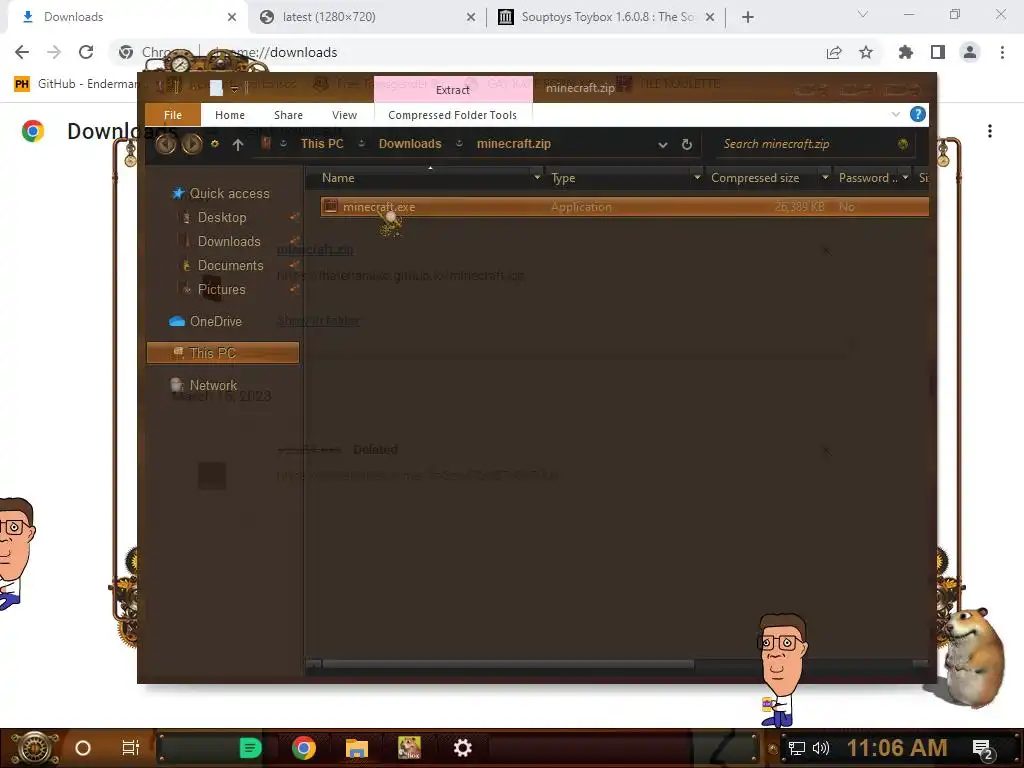Switch to Chrome from the taskbar
Screen dimensions: 1024x768
pyautogui.click(x=304, y=748)
